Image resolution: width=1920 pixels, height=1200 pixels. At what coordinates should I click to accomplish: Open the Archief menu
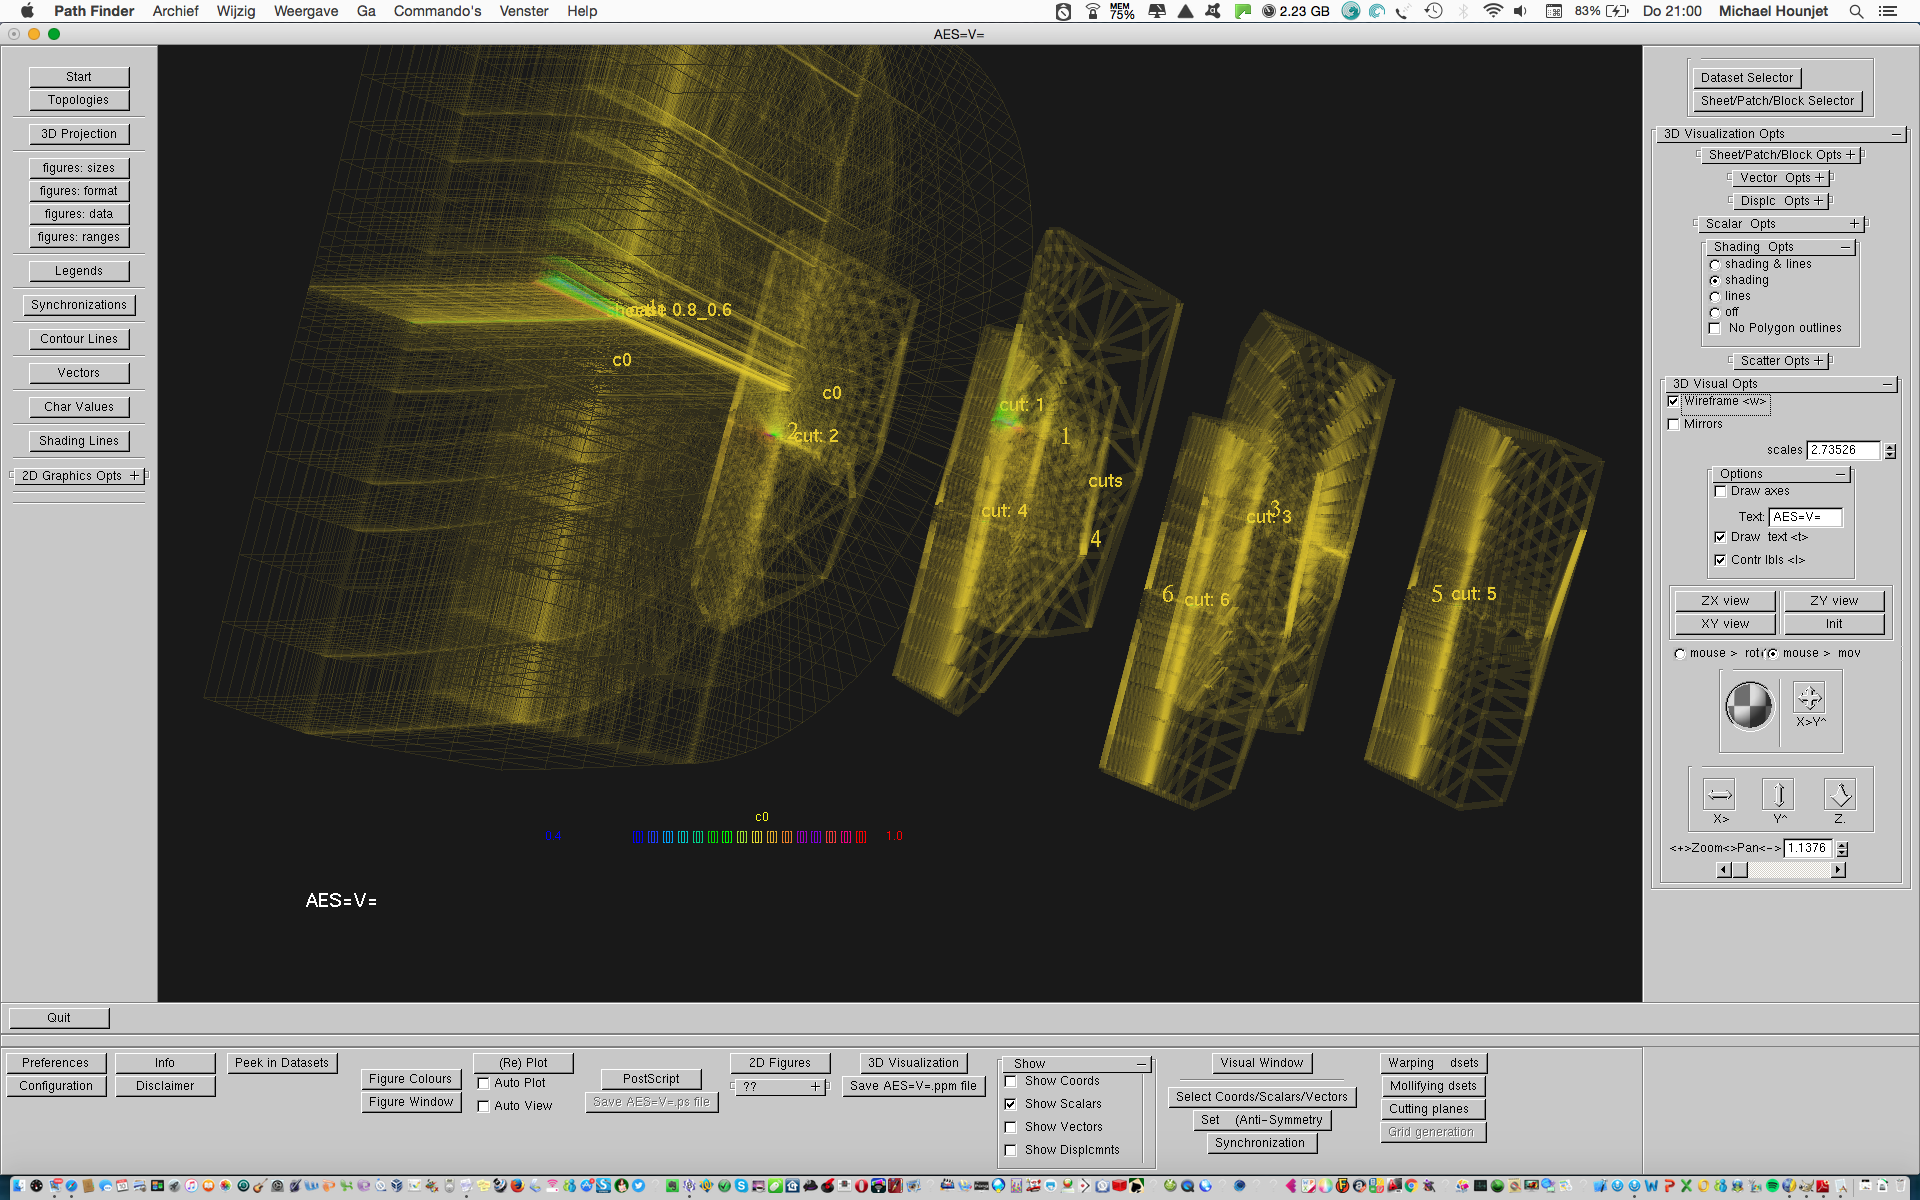pyautogui.click(x=175, y=11)
